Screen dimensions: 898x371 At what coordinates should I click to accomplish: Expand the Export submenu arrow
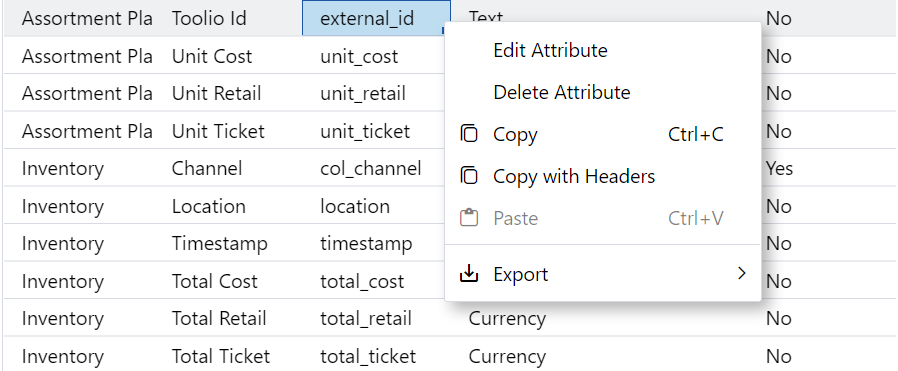(x=742, y=274)
